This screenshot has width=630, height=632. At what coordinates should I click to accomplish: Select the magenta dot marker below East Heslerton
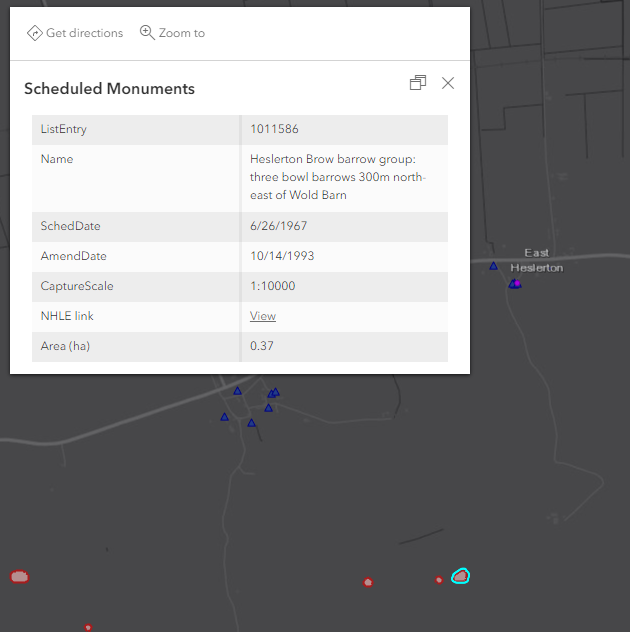point(517,284)
